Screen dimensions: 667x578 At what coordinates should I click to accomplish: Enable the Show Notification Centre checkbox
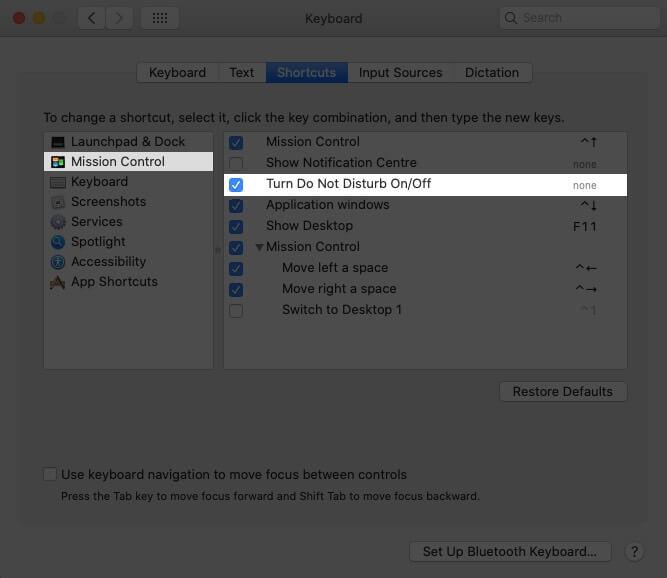[236, 163]
